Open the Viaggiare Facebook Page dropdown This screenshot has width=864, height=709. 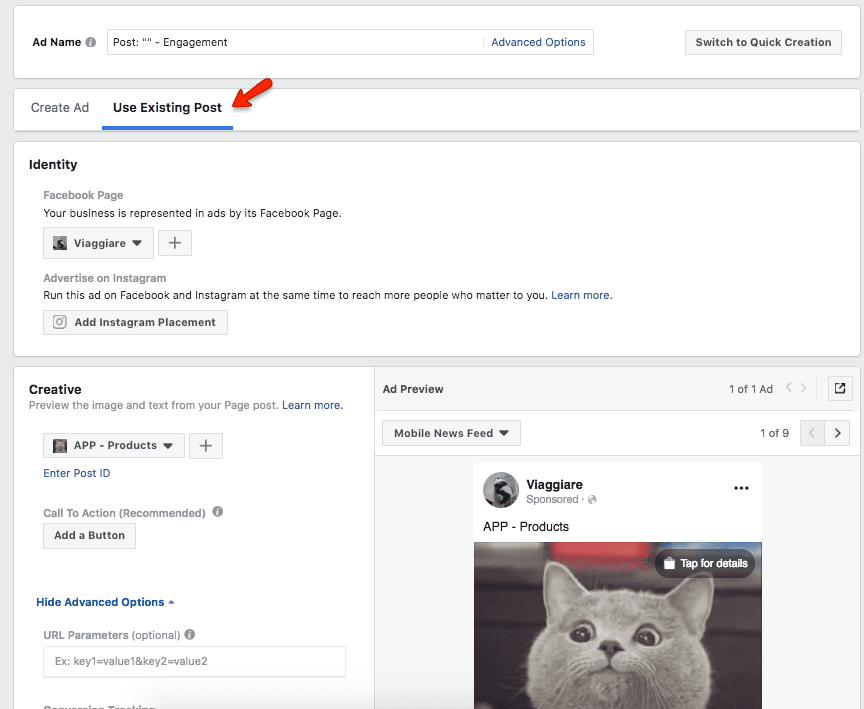(98, 243)
